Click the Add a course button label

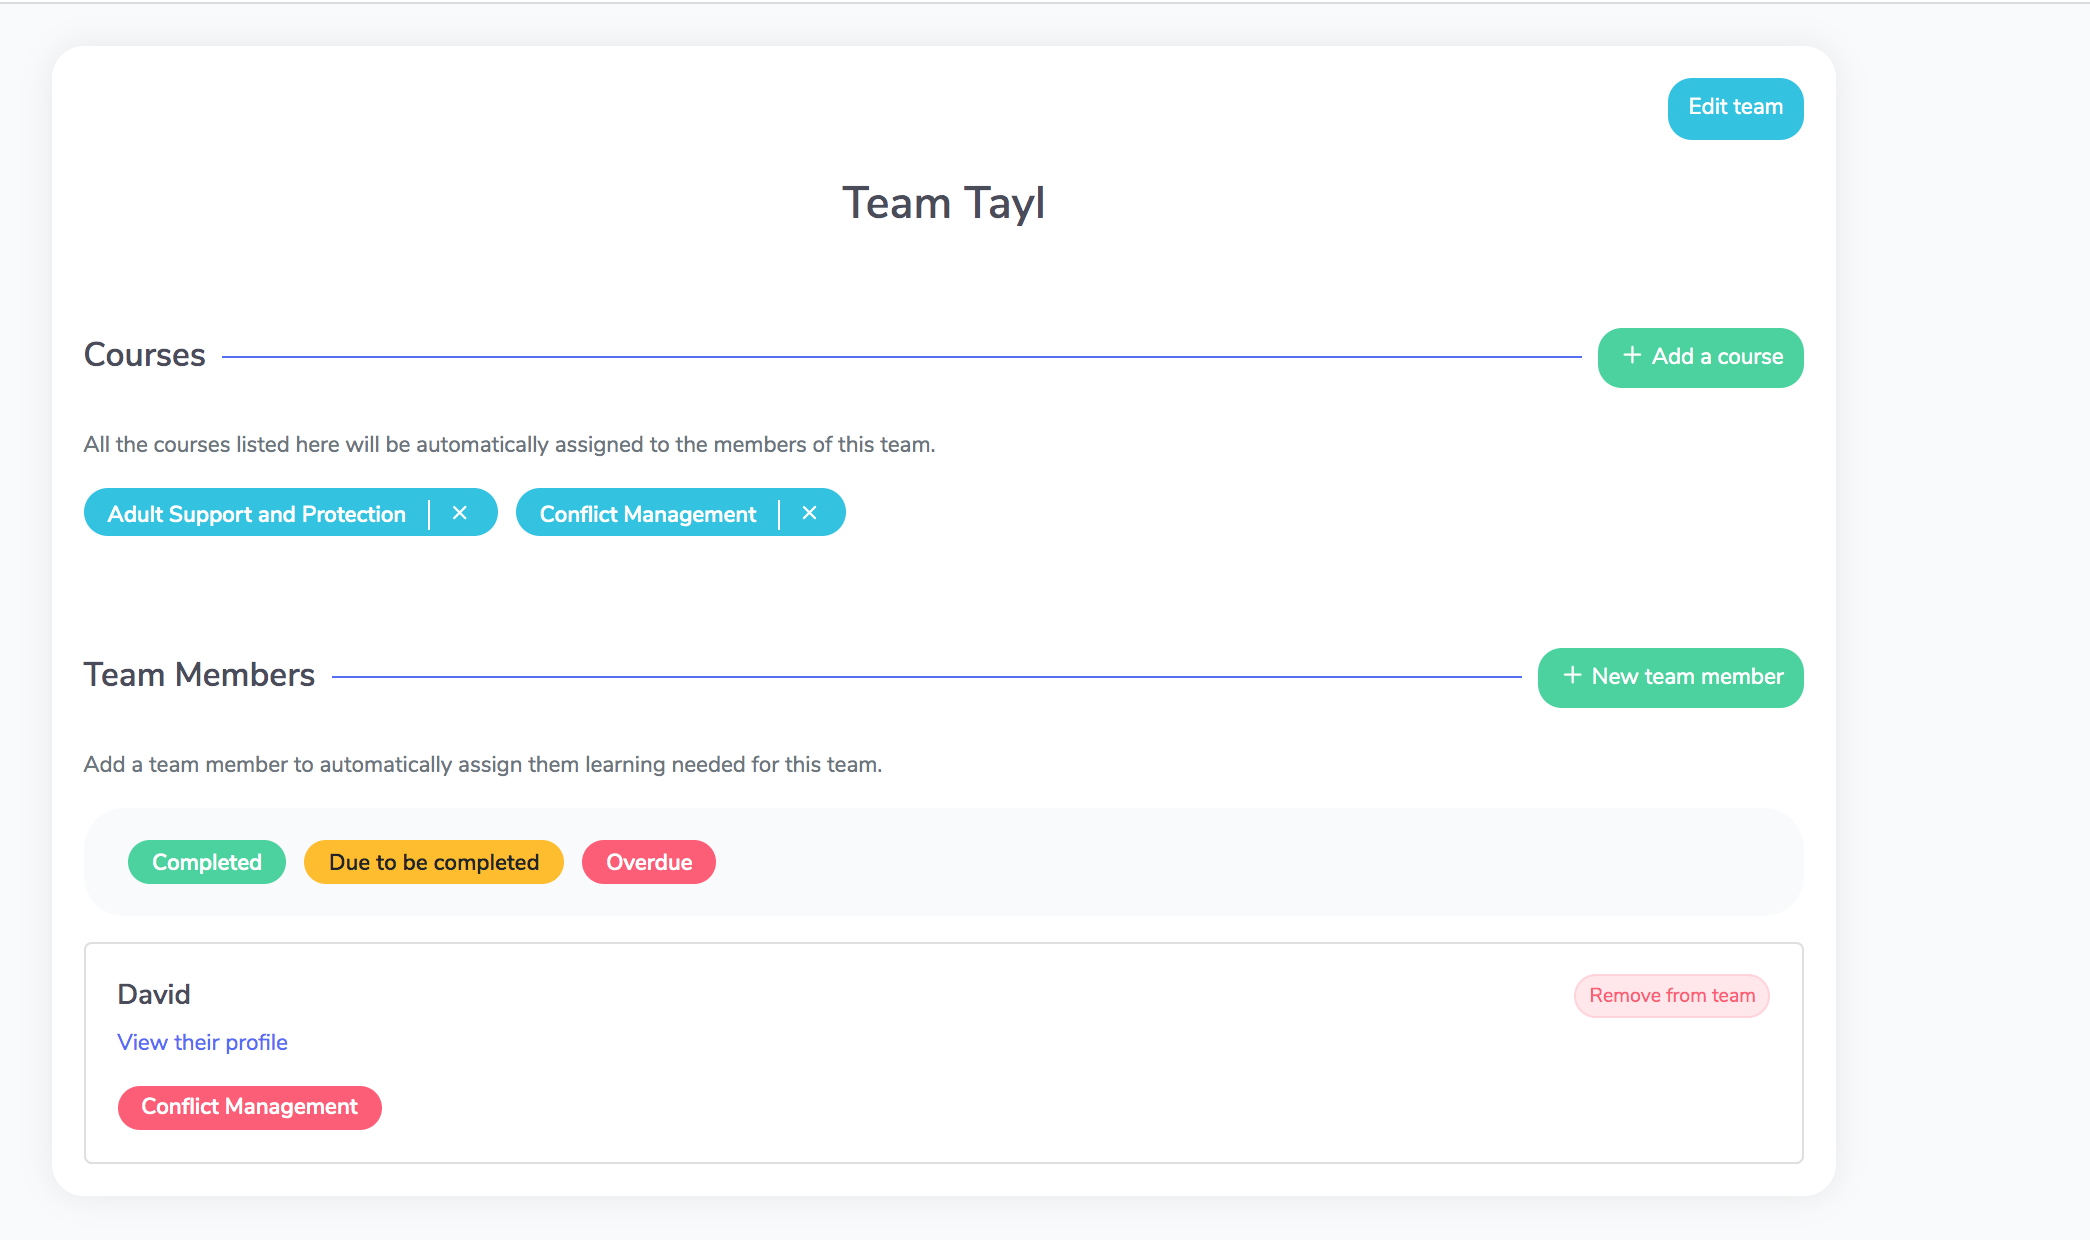(1717, 357)
